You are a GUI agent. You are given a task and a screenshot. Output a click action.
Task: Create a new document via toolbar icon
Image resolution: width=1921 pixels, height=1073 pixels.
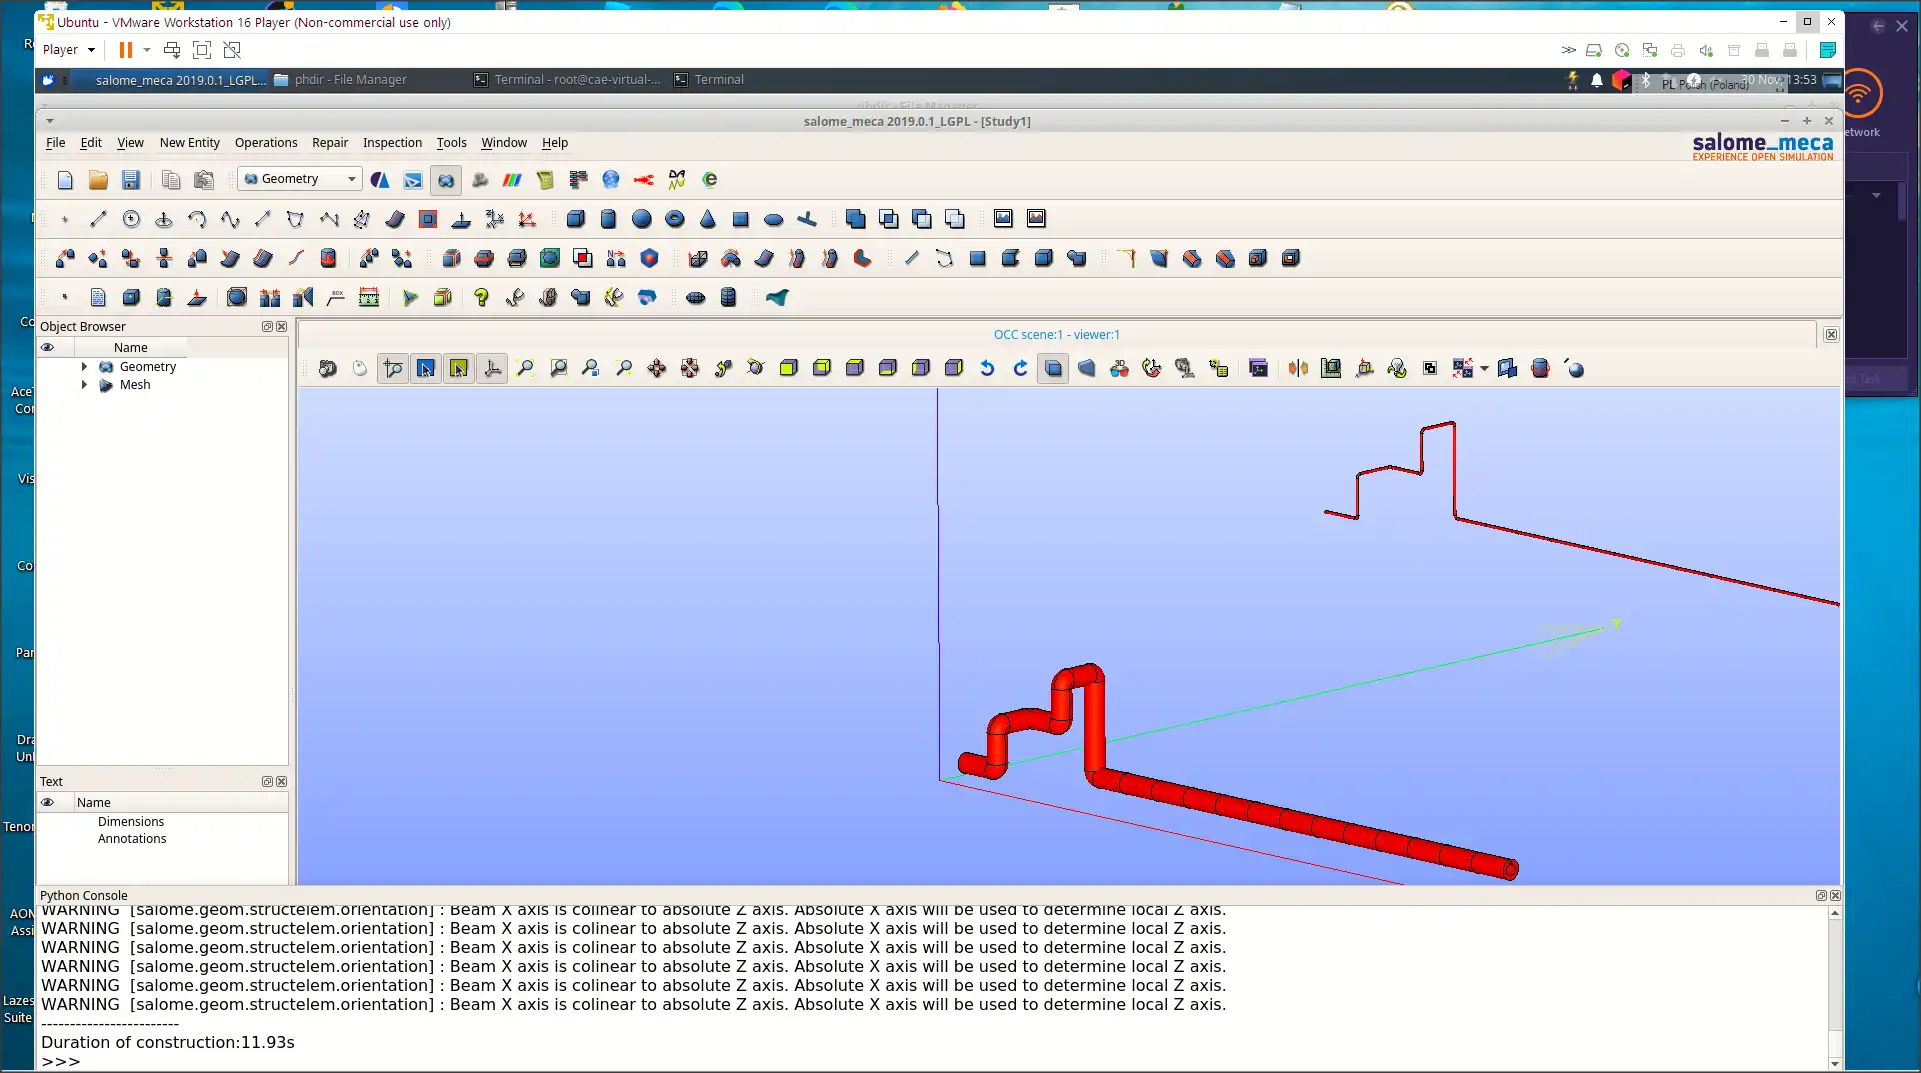pos(65,180)
